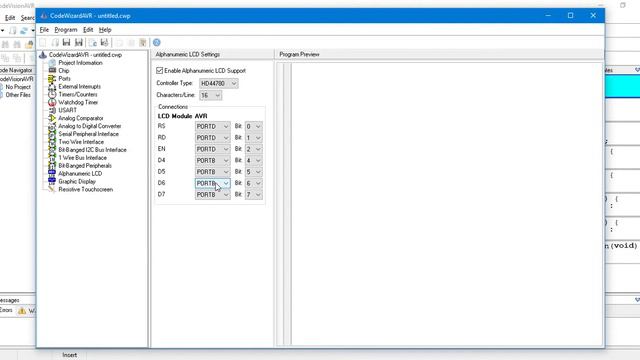Open the D5 bit number dropdown
The image size is (640, 360).
[x=253, y=172]
